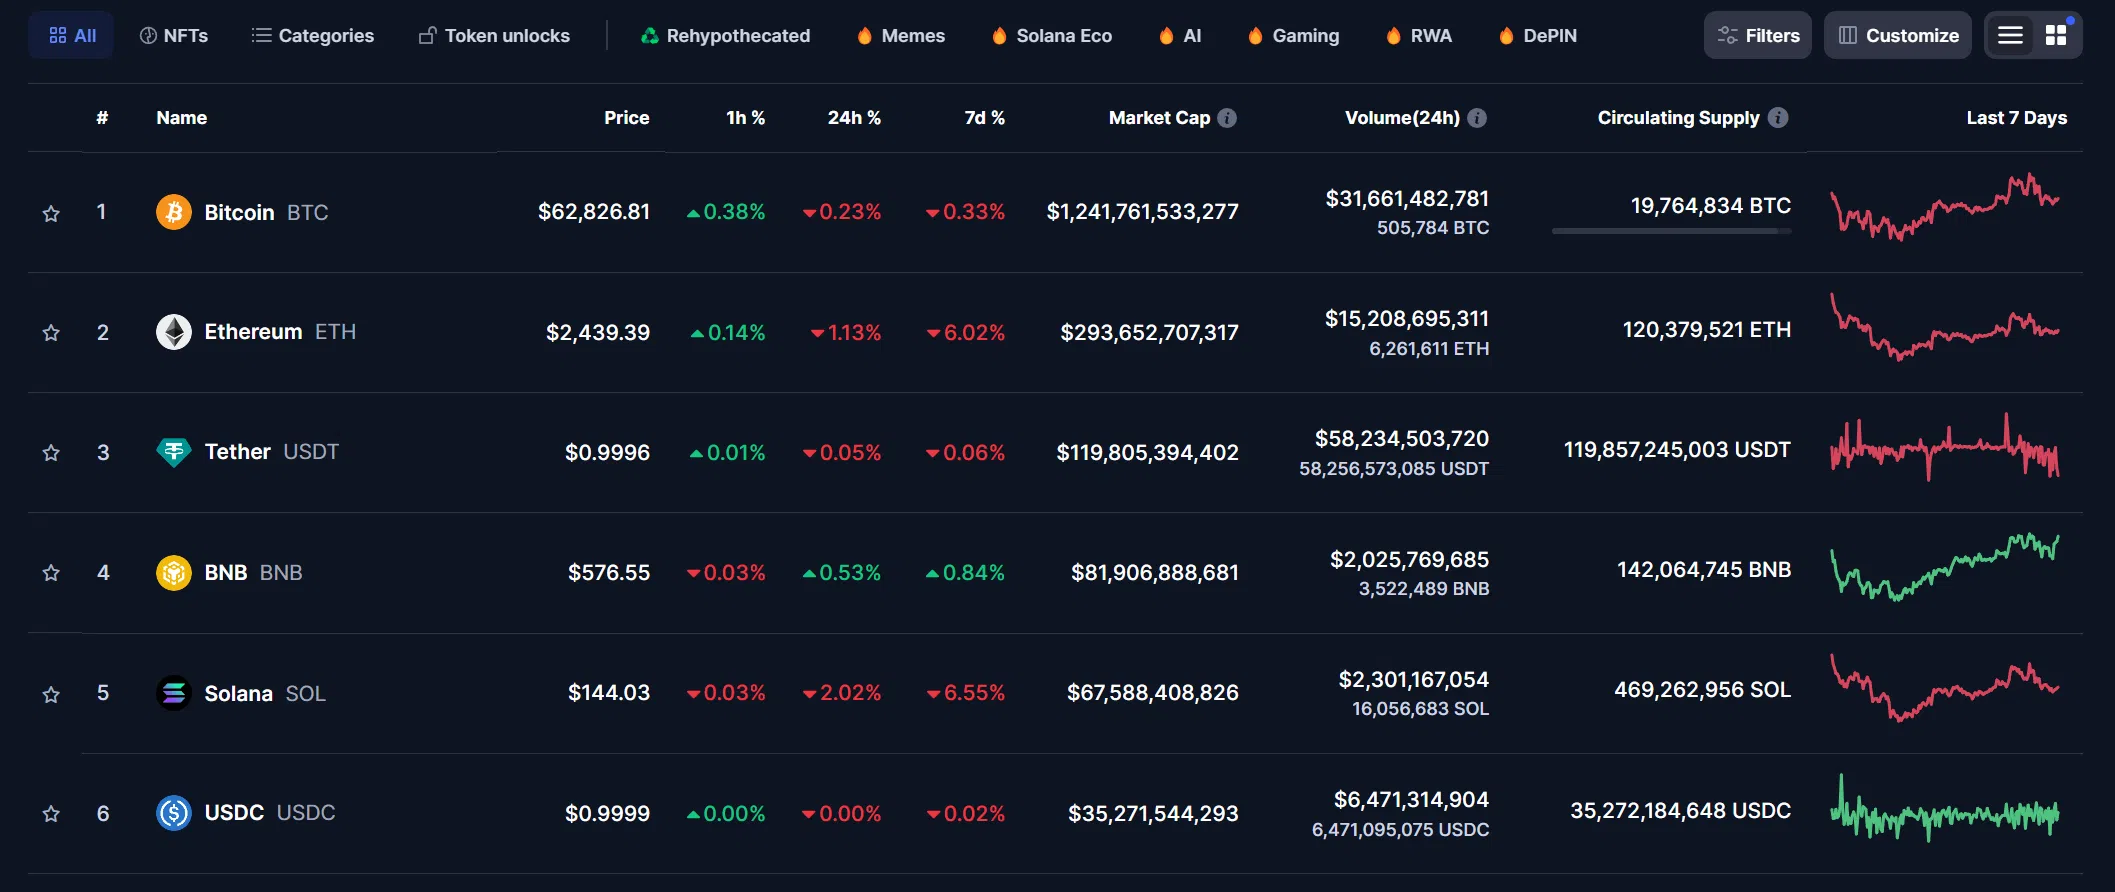The image size is (2115, 892).
Task: Click Ethereum's market cap $293,652,707,317
Action: click(1149, 332)
